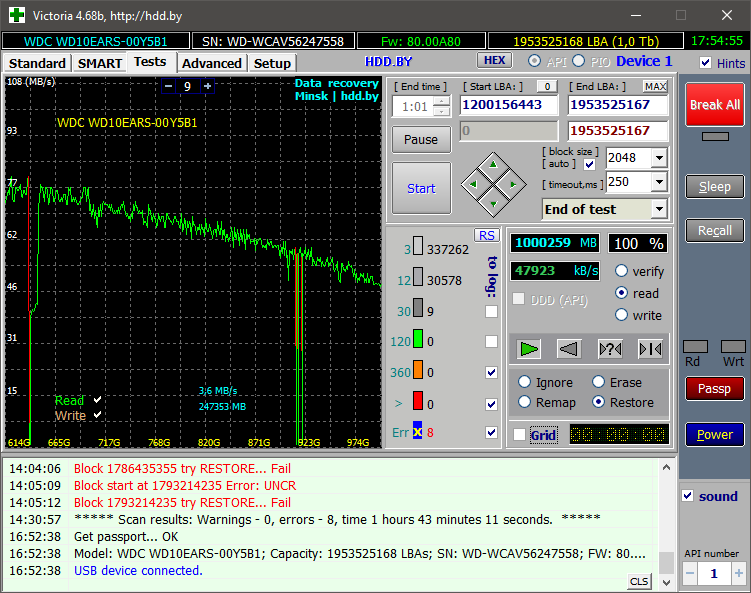The height and width of the screenshot is (593, 751).
Task: Click the reverse scan direction icon
Action: 569,349
